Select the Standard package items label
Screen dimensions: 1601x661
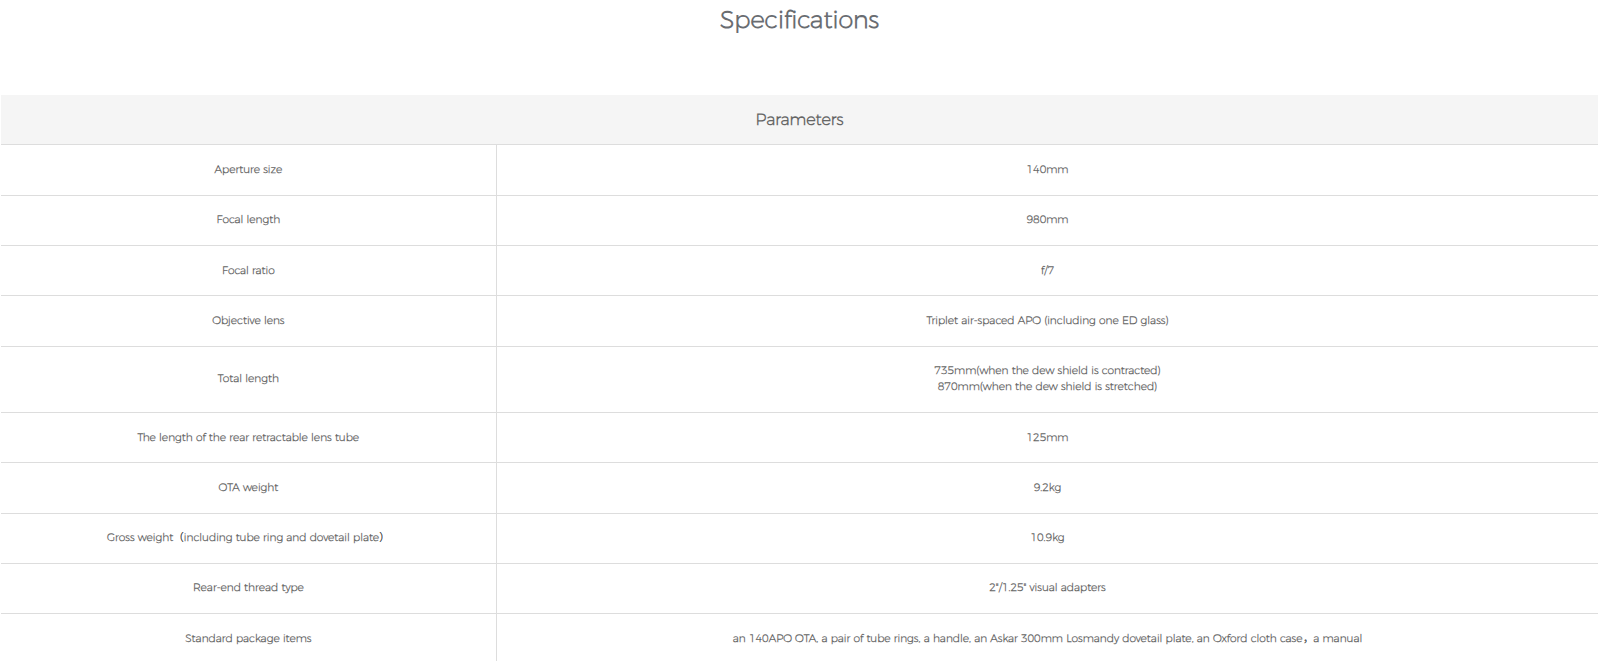coord(248,639)
